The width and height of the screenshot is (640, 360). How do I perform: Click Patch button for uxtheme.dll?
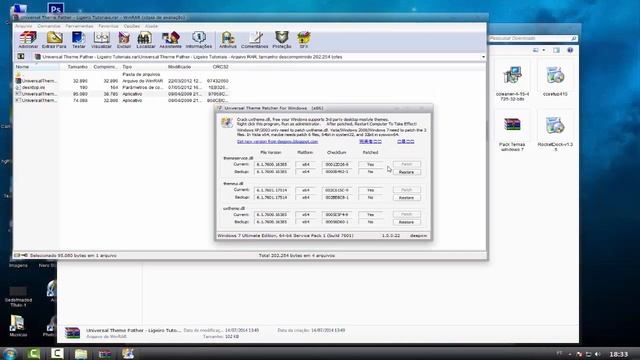coord(406,214)
